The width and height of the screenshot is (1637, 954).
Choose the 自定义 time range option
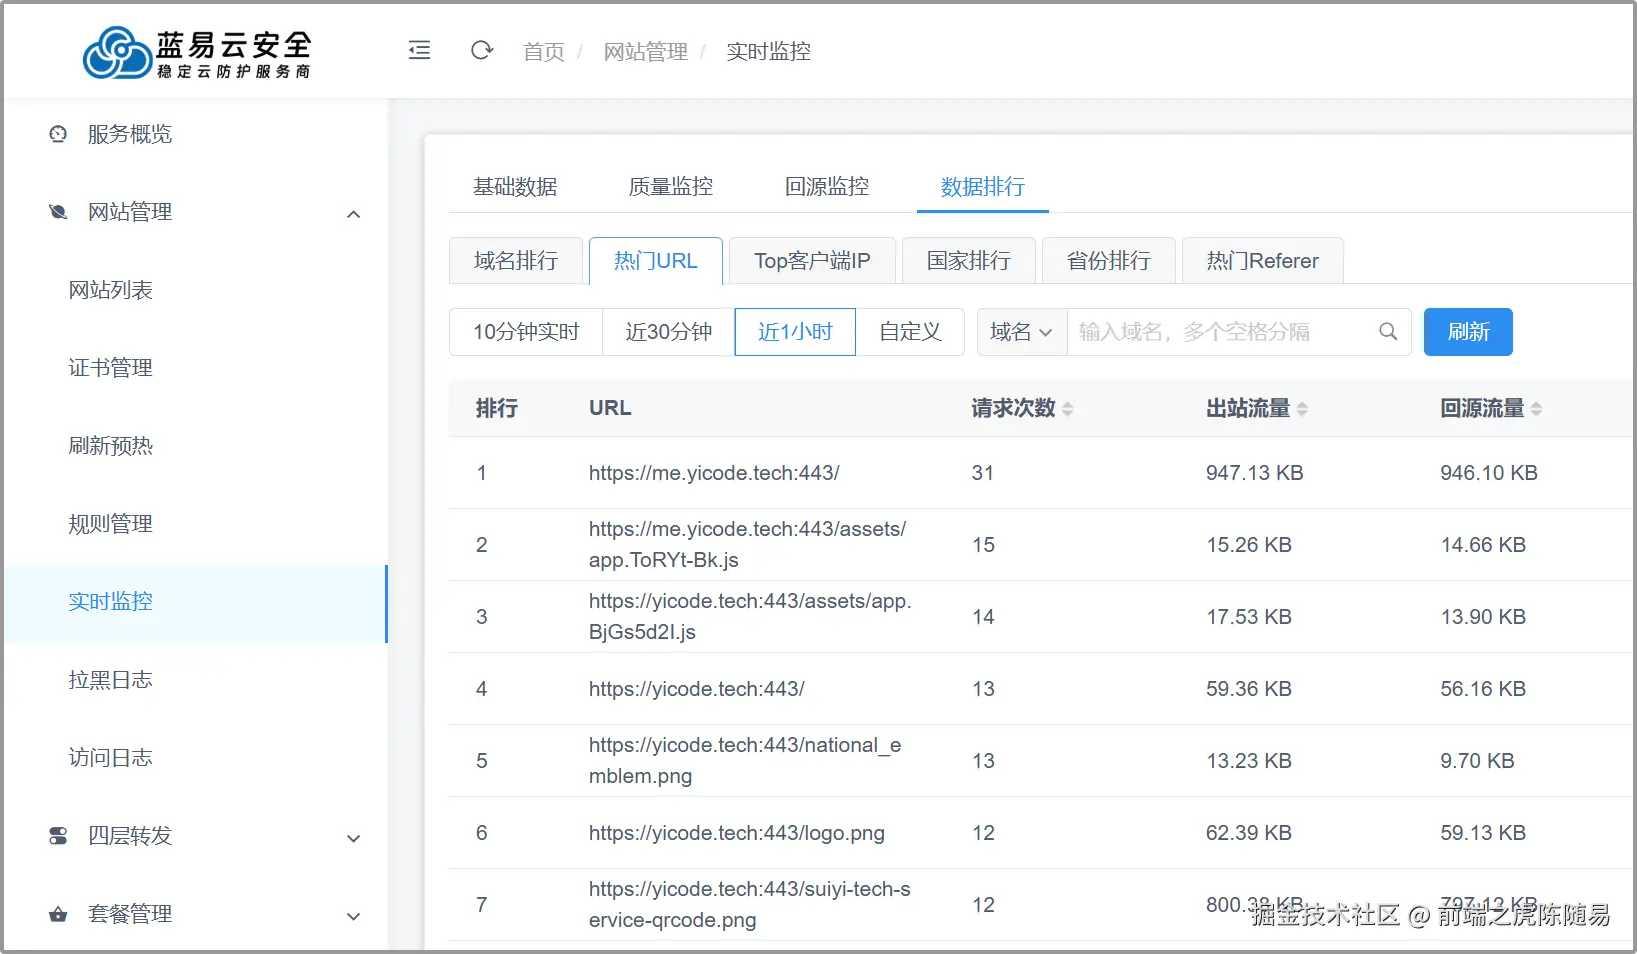pyautogui.click(x=910, y=332)
